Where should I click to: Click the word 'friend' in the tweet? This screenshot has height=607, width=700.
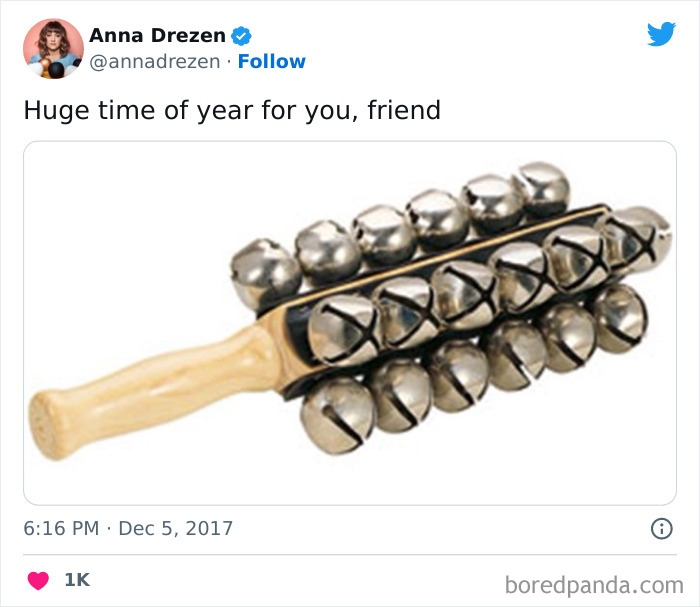pos(404,110)
